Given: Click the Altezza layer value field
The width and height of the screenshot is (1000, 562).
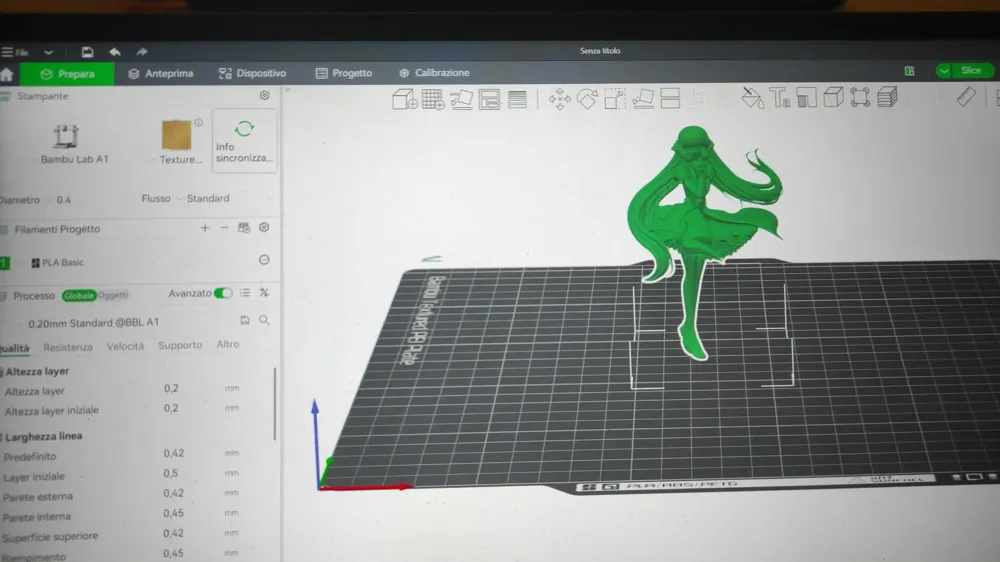Looking at the screenshot, I should [x=171, y=388].
